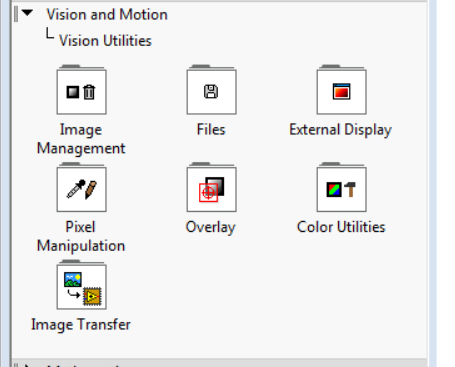Click the Vision Utilities breadcrumb label
This screenshot has height=367, width=455.
tap(105, 41)
